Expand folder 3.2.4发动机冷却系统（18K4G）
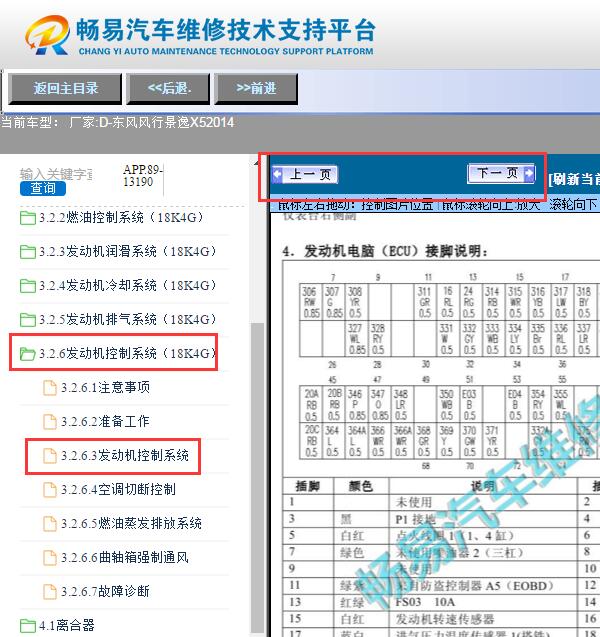Viewport: 600px width, 637px height. [x=128, y=286]
